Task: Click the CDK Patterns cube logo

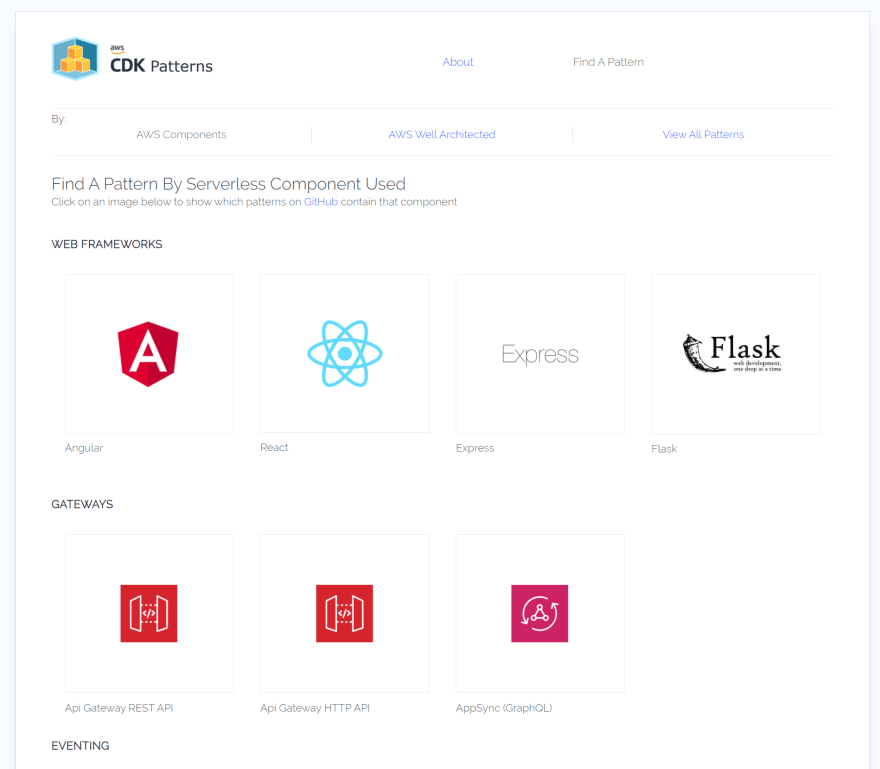Action: click(75, 58)
